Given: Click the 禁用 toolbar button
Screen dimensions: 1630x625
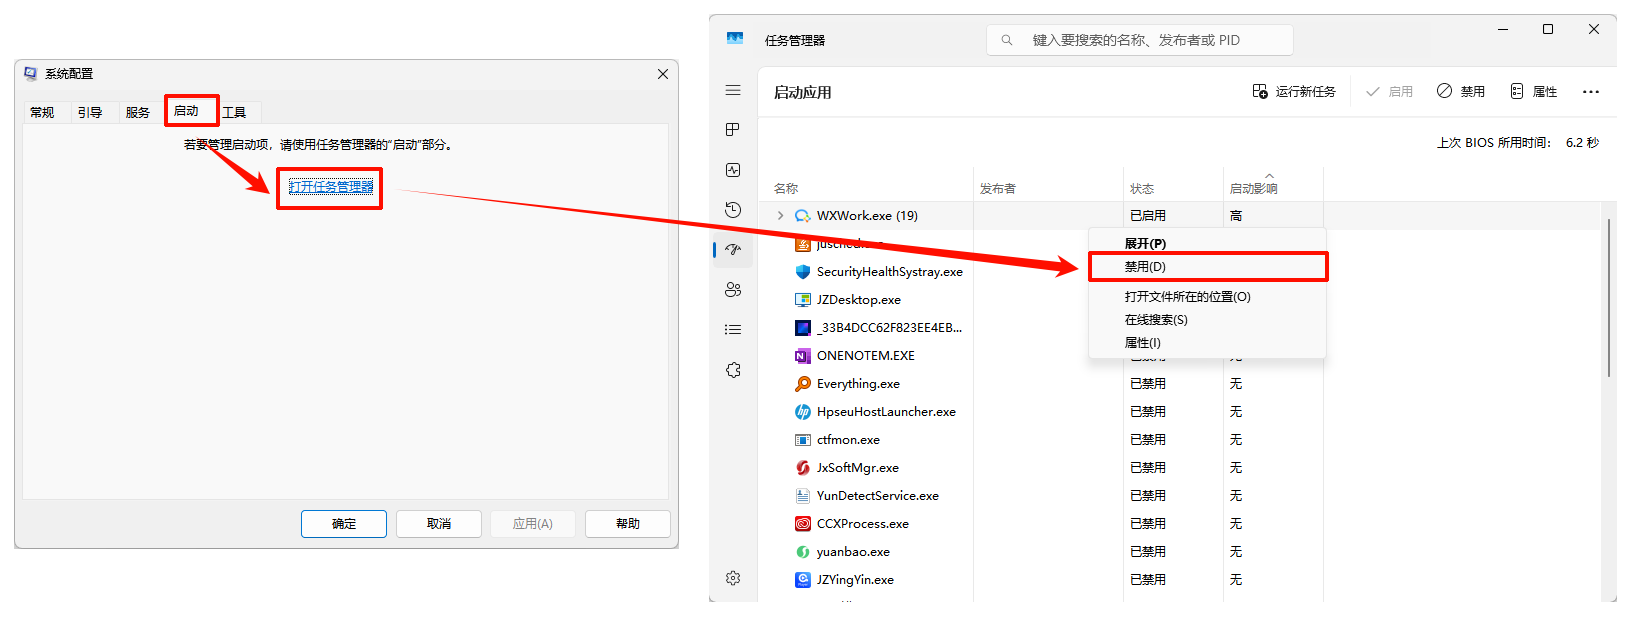Looking at the screenshot, I should 1461,92.
